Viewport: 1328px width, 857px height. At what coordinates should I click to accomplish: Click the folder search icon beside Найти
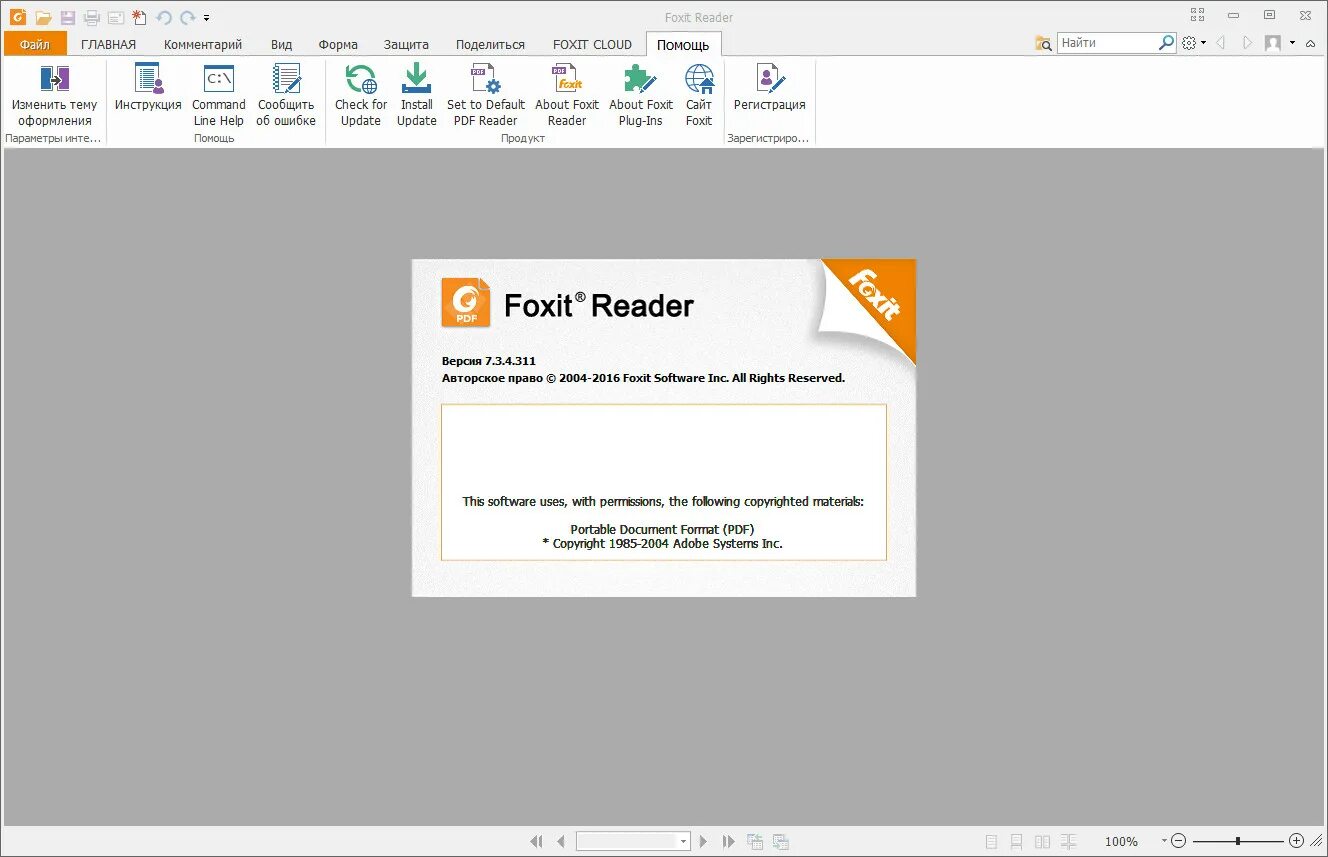(x=1043, y=43)
